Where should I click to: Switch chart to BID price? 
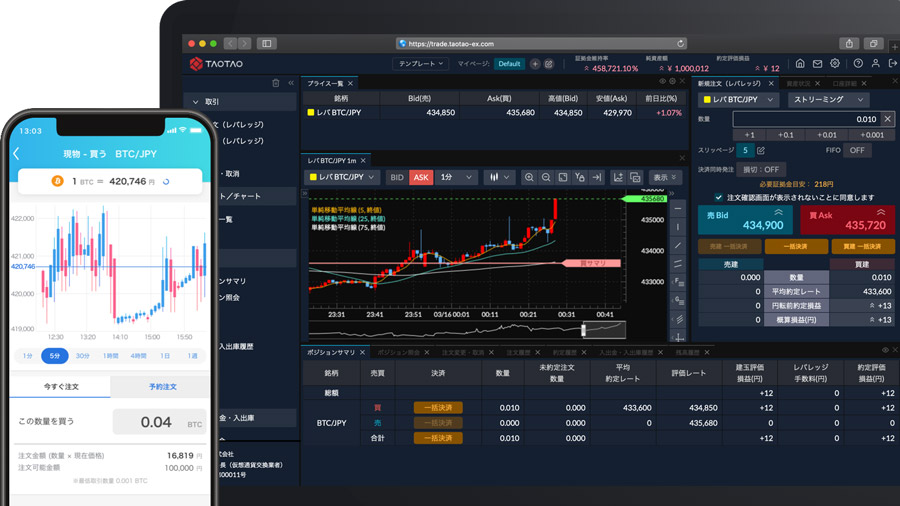397,177
